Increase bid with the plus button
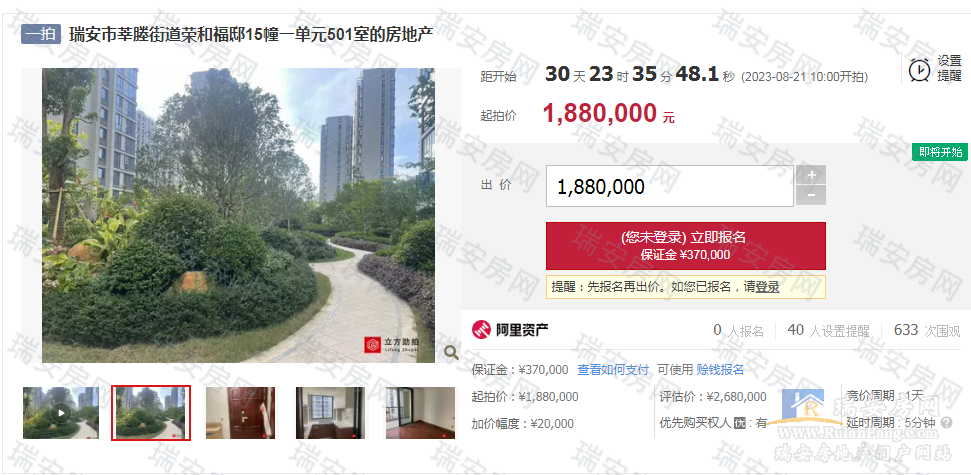The height and width of the screenshot is (475, 971). pos(811,175)
